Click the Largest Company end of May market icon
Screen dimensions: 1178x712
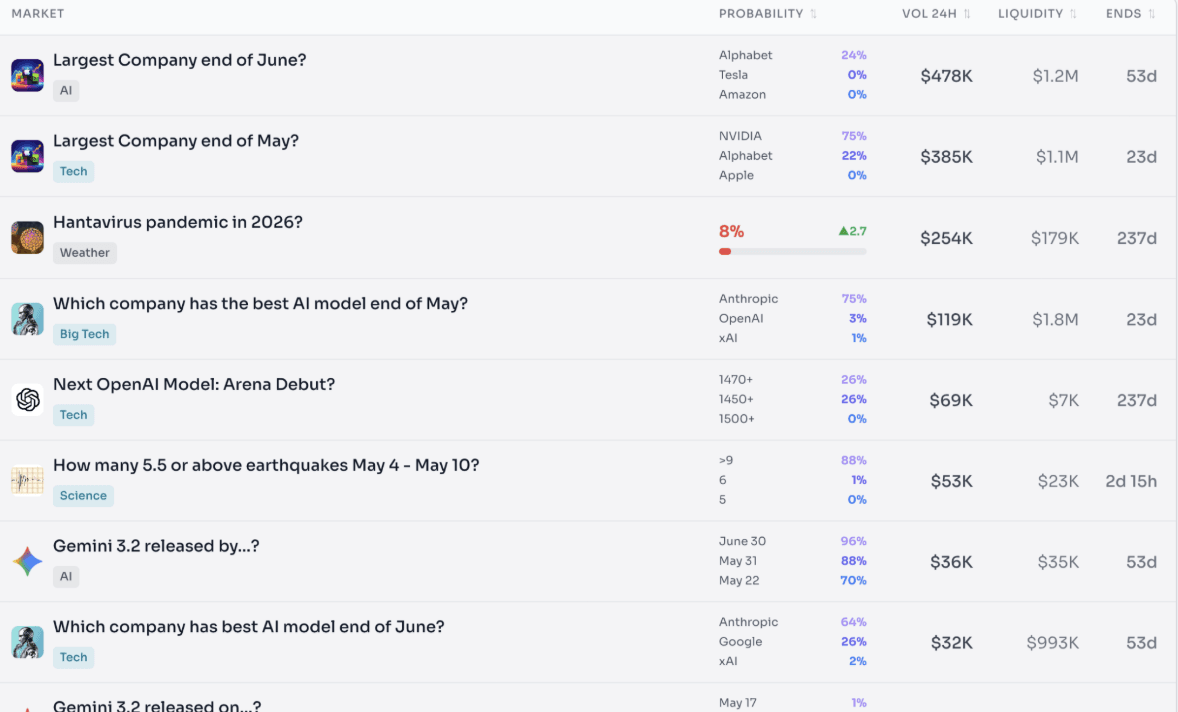tap(27, 156)
